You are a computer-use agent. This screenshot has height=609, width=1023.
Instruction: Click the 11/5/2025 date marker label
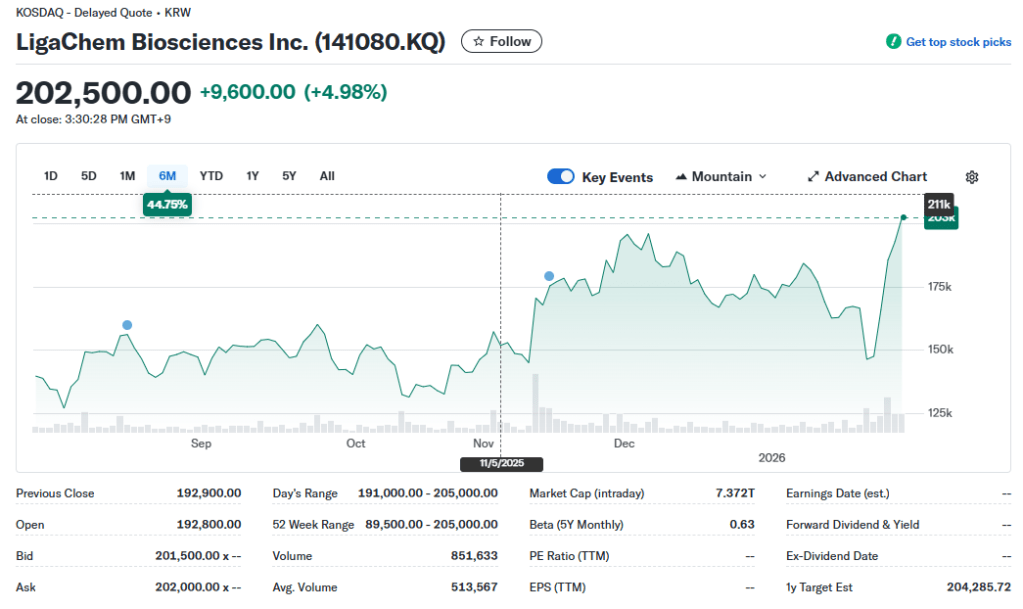click(500, 464)
